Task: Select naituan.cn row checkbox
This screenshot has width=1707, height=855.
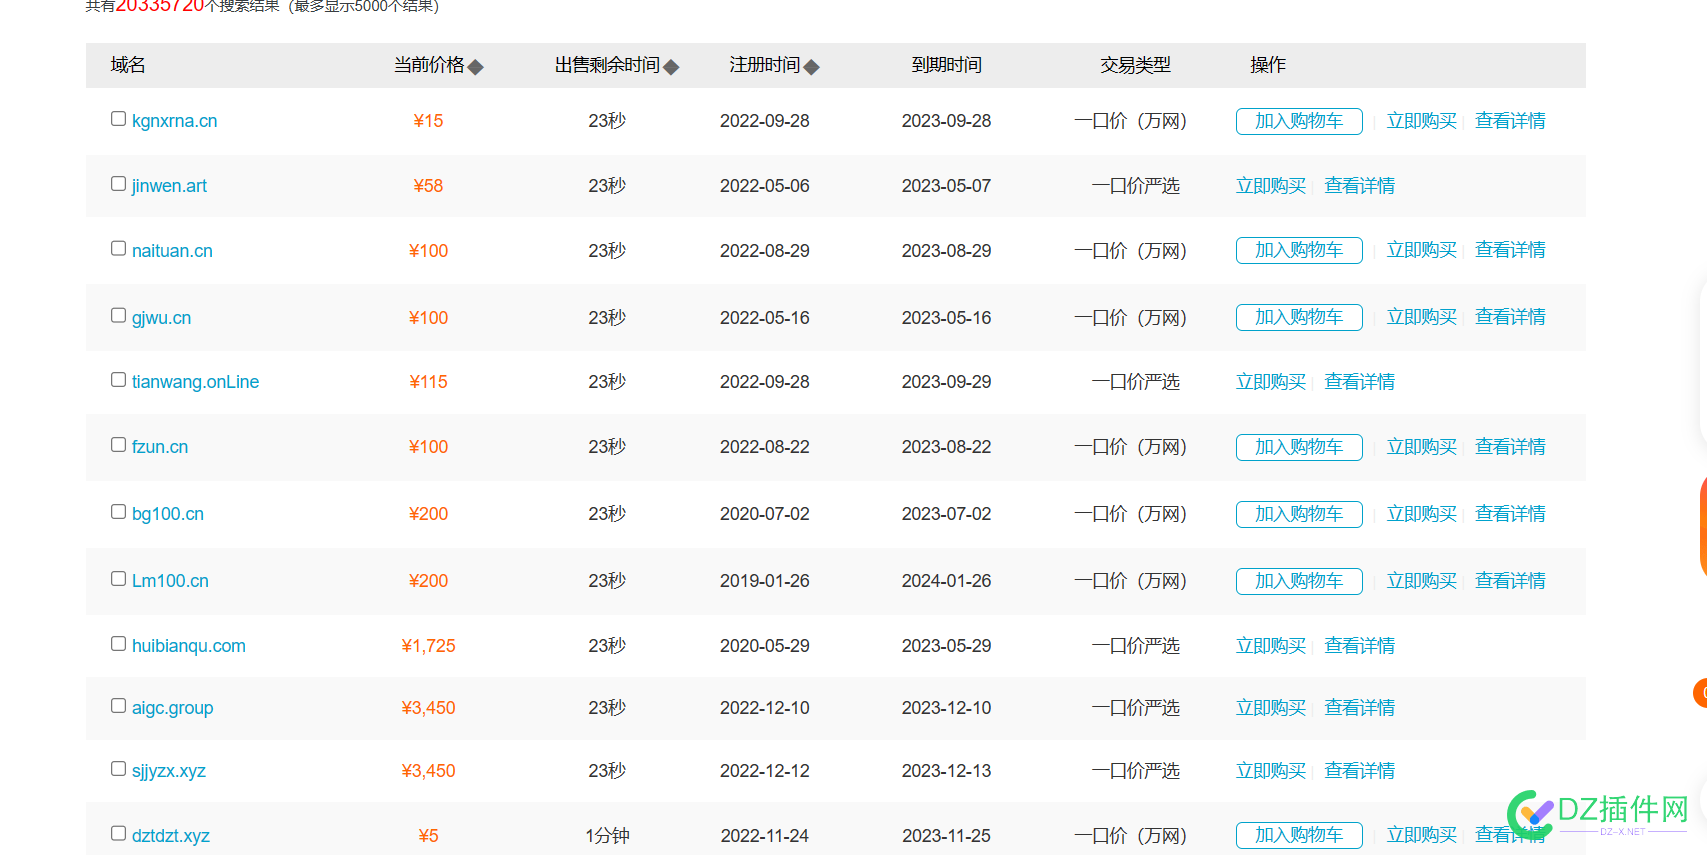Action: click(x=118, y=248)
